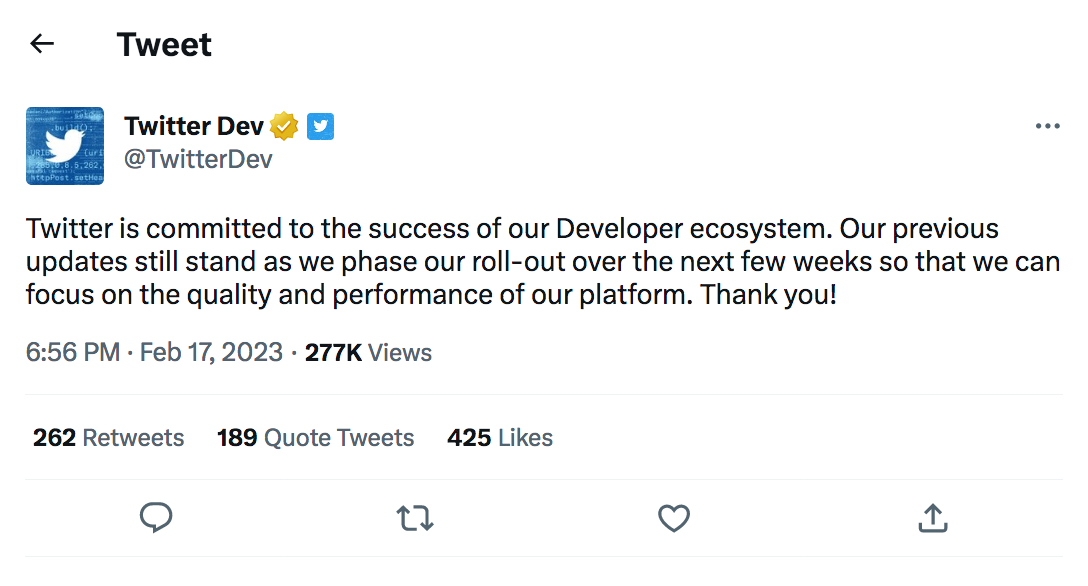Click the Tweet page heading
Screen dimensions: 1088x586
(x=164, y=44)
